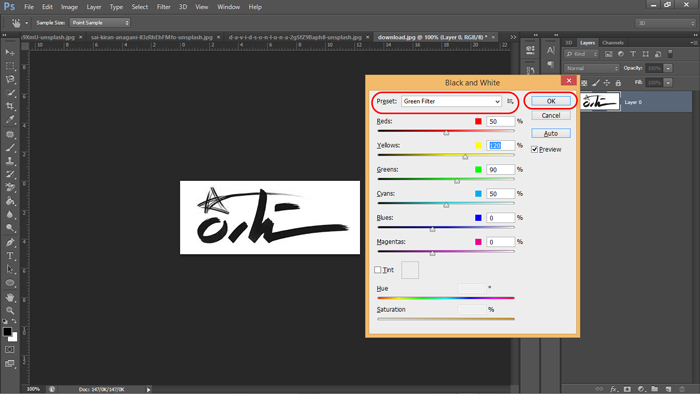This screenshot has height=394, width=700.
Task: Lock image pixels of layer
Action: tap(596, 83)
